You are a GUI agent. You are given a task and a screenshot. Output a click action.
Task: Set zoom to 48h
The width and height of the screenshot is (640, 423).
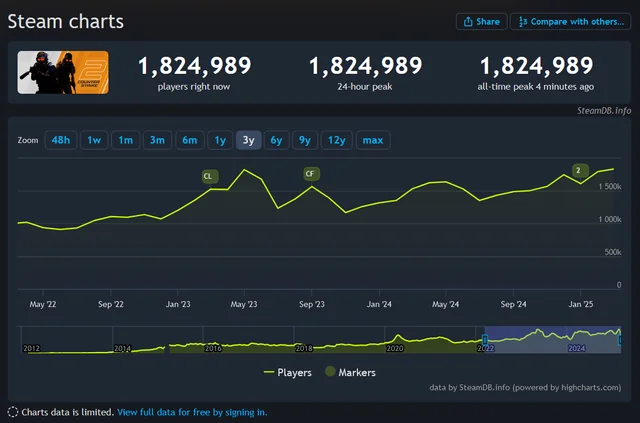pyautogui.click(x=61, y=140)
